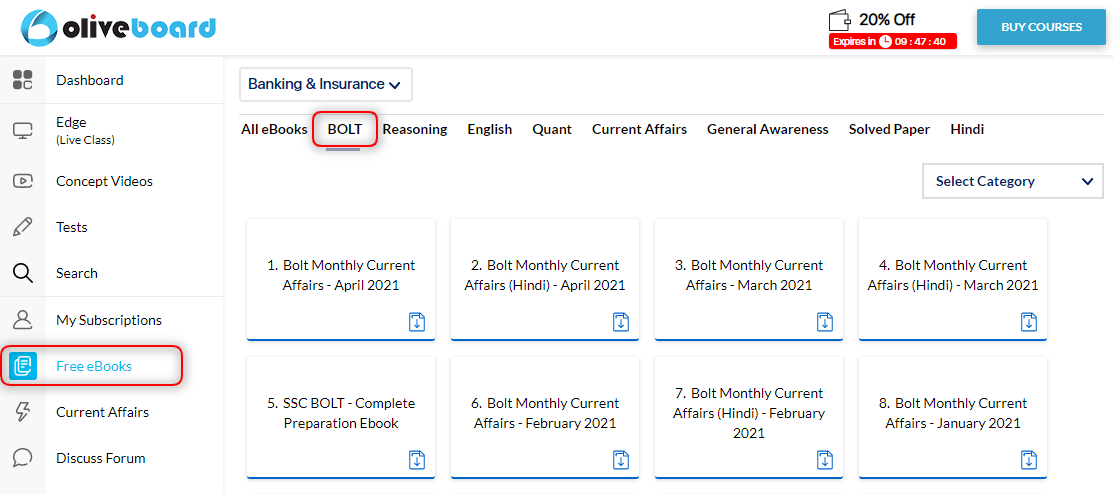Download the SSC BOLT Complete Preparation Ebook
1113x494 pixels.
tap(417, 460)
